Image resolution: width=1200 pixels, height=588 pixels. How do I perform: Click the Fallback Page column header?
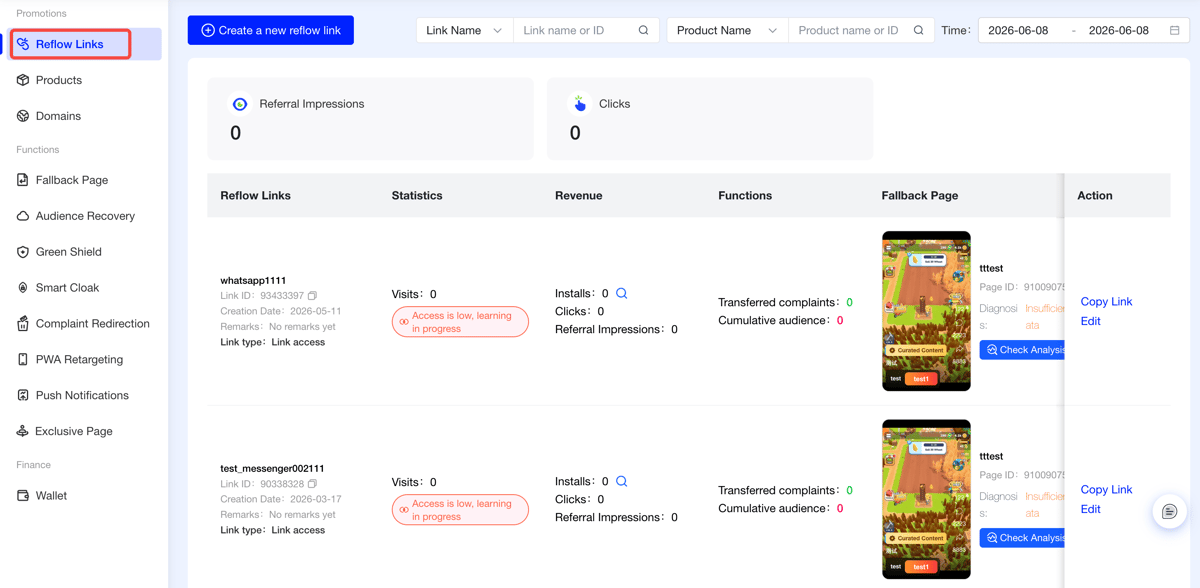(920, 196)
